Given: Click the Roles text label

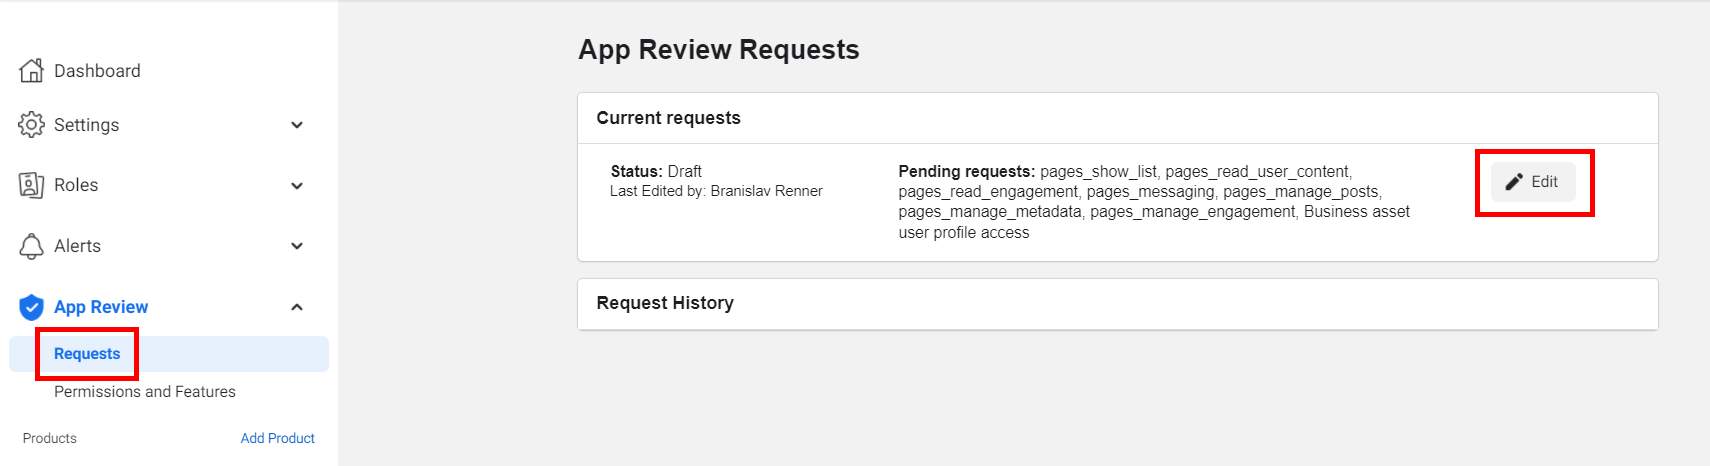Looking at the screenshot, I should (76, 185).
